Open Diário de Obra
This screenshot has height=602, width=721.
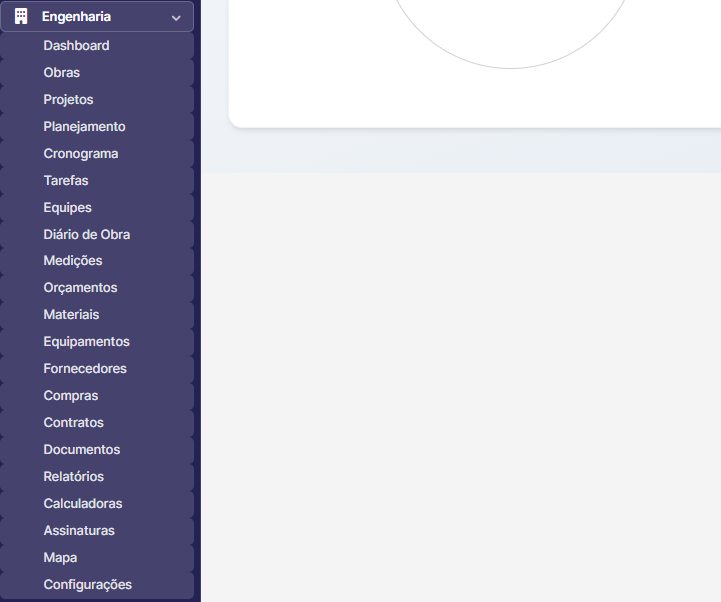coord(87,235)
